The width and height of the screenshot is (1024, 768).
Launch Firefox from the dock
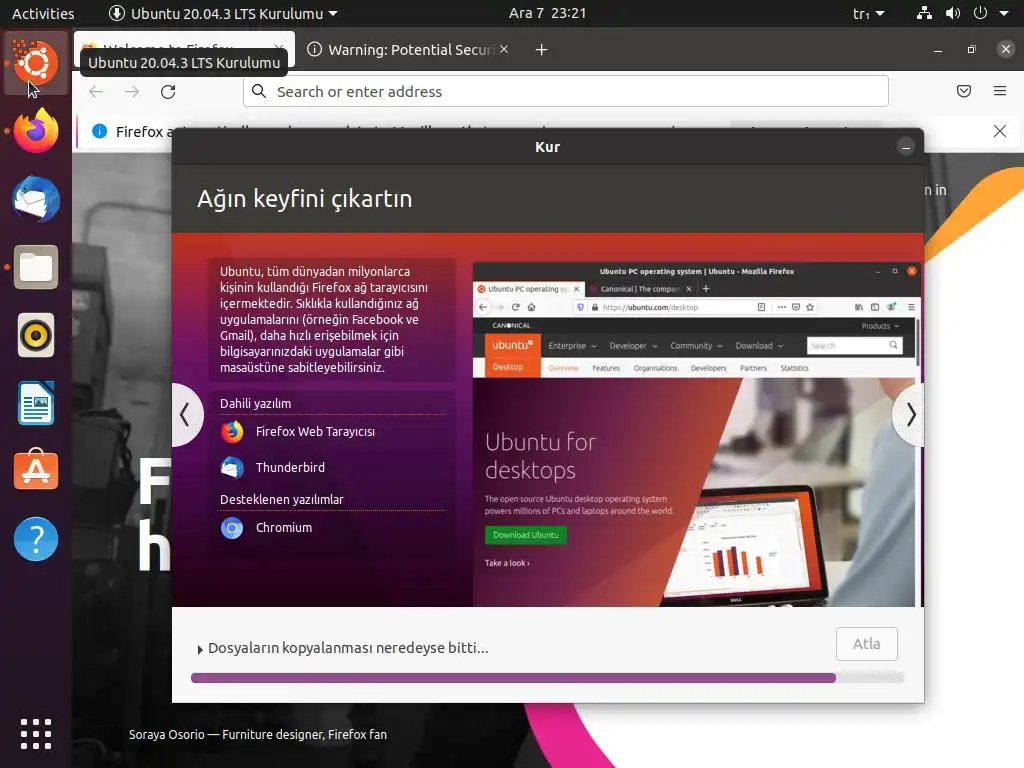tap(36, 131)
